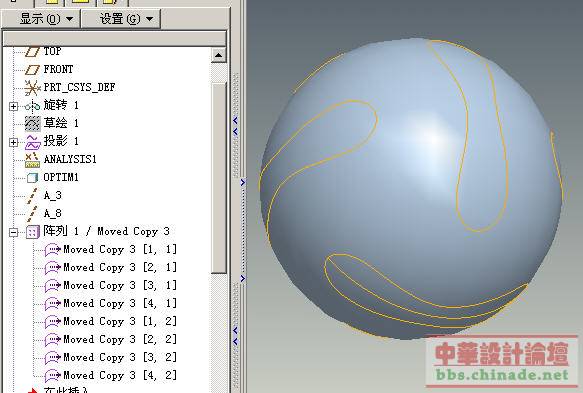Screen dimensions: 583x393
Task: Select the 草绘 1 sketch feature icon
Action: click(x=32, y=123)
